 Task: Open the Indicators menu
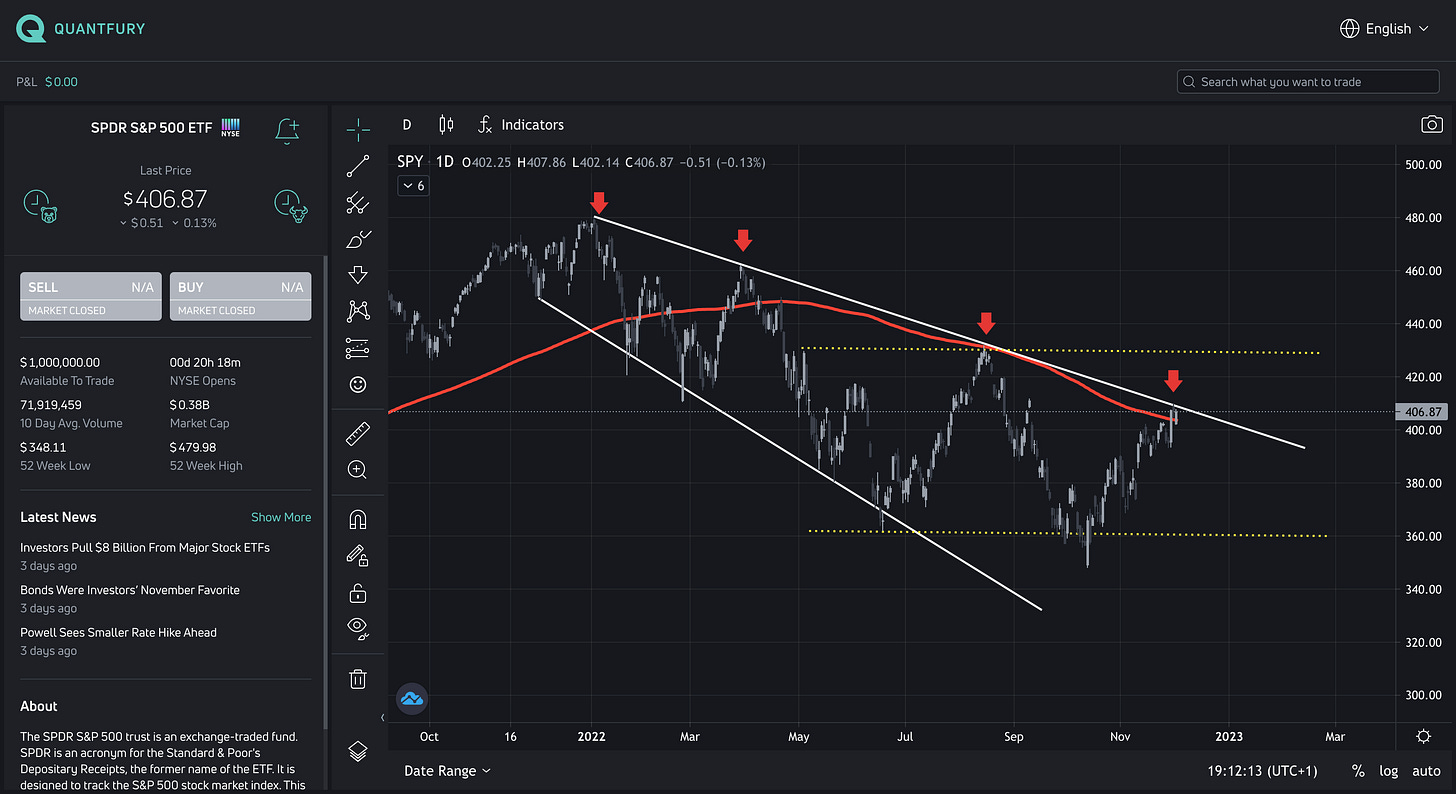coord(521,125)
